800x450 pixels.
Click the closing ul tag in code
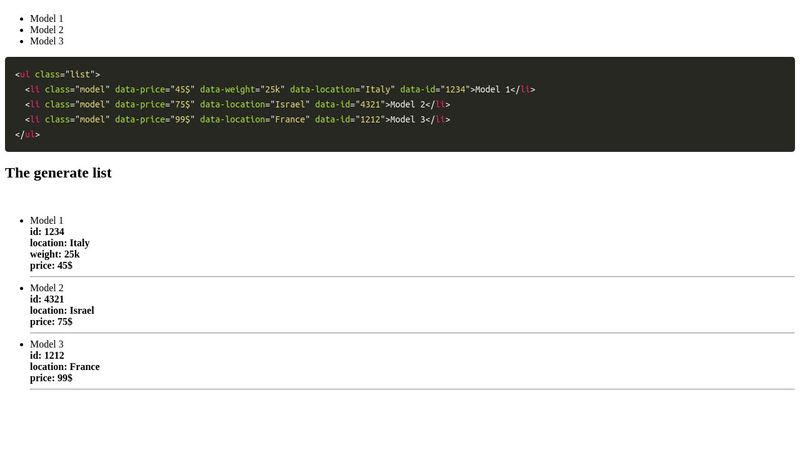click(28, 135)
